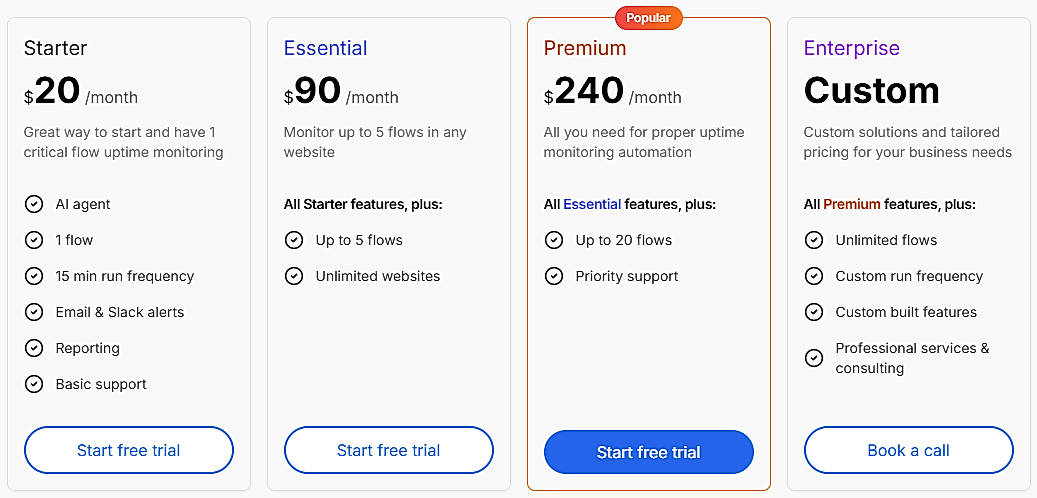The height and width of the screenshot is (498, 1037).
Task: Click the checkmark icon next to 1 flow
Action: 34,240
